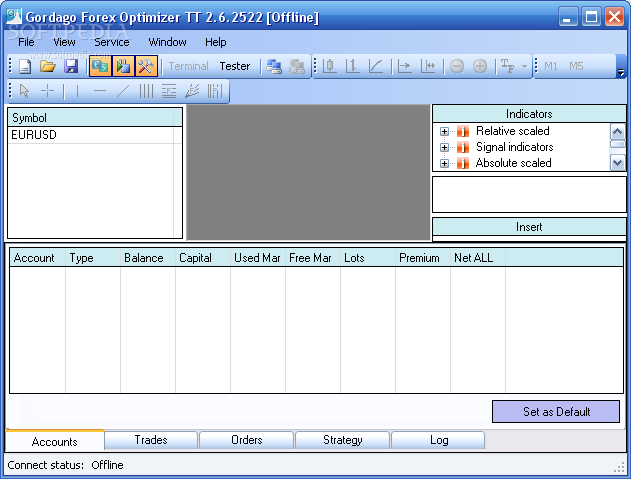The width and height of the screenshot is (631, 479).
Task: Select the periods separator tool
Action: coord(215,91)
